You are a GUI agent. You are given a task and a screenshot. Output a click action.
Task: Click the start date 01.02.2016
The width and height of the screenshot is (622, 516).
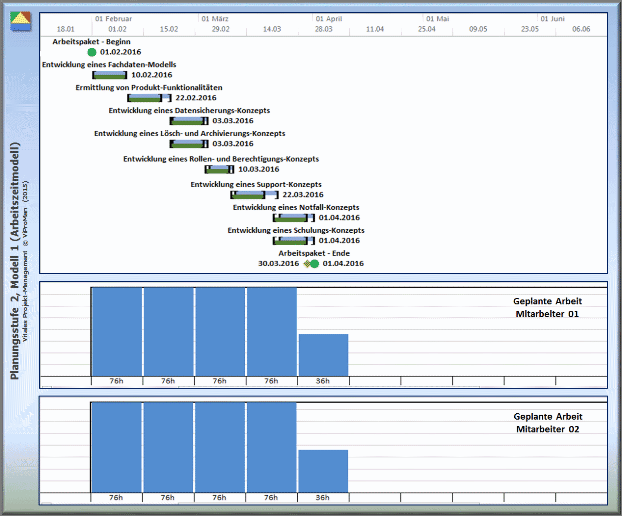[121, 52]
